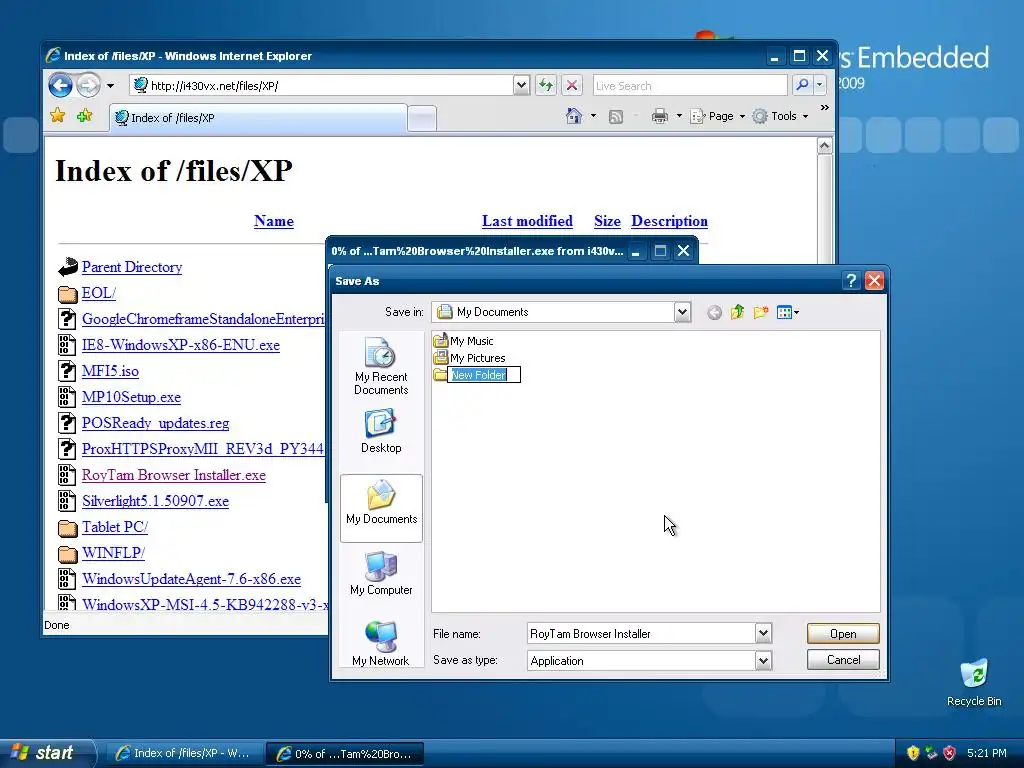This screenshot has height=768, width=1024.
Task: Select Desktop in the places bar
Action: (x=381, y=431)
